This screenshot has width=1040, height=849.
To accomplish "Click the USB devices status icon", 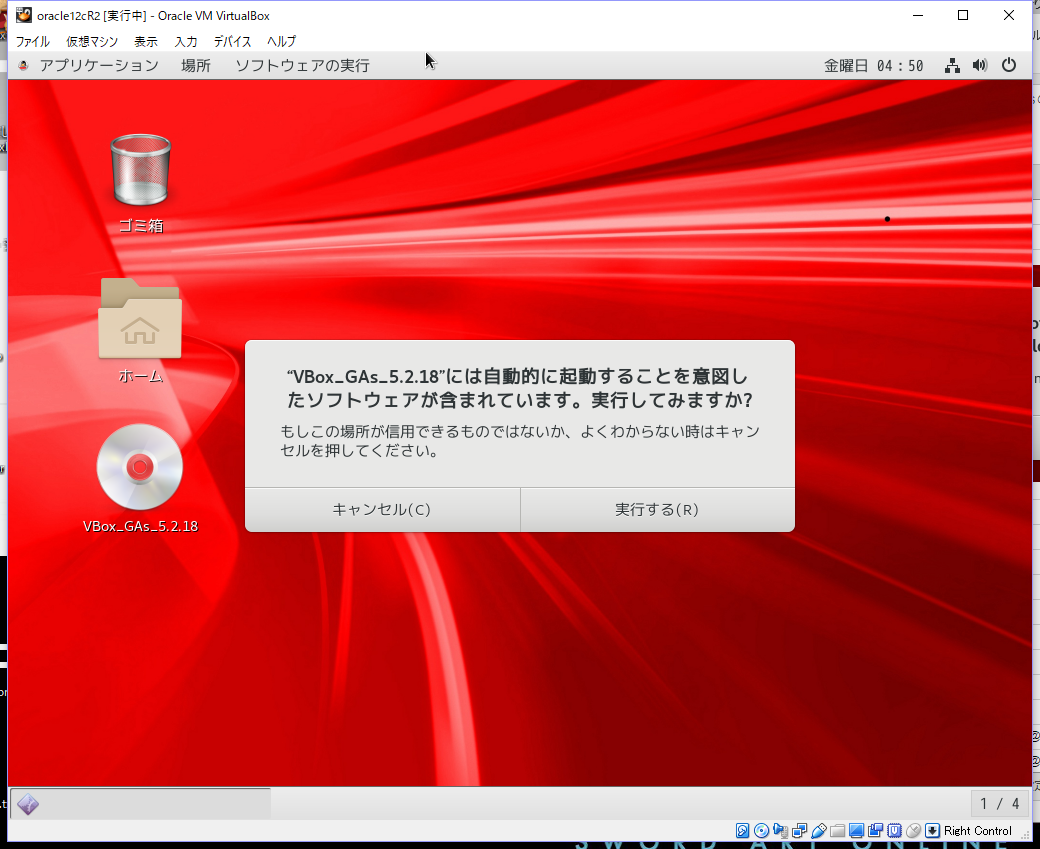I will point(817,831).
